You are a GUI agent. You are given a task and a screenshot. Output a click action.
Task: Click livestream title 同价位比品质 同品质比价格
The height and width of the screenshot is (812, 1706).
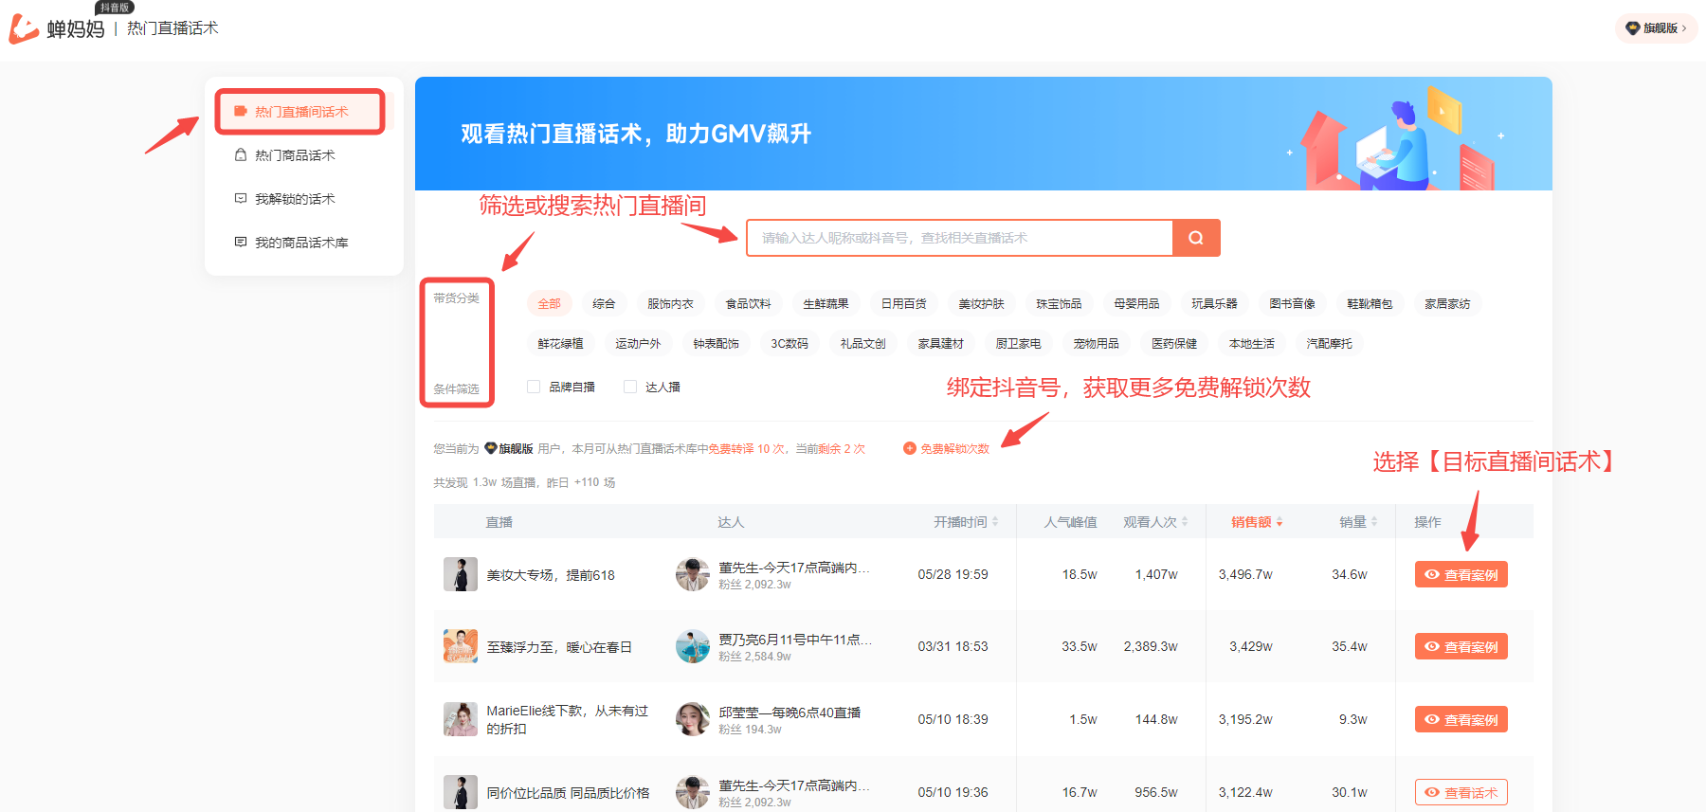(x=568, y=793)
